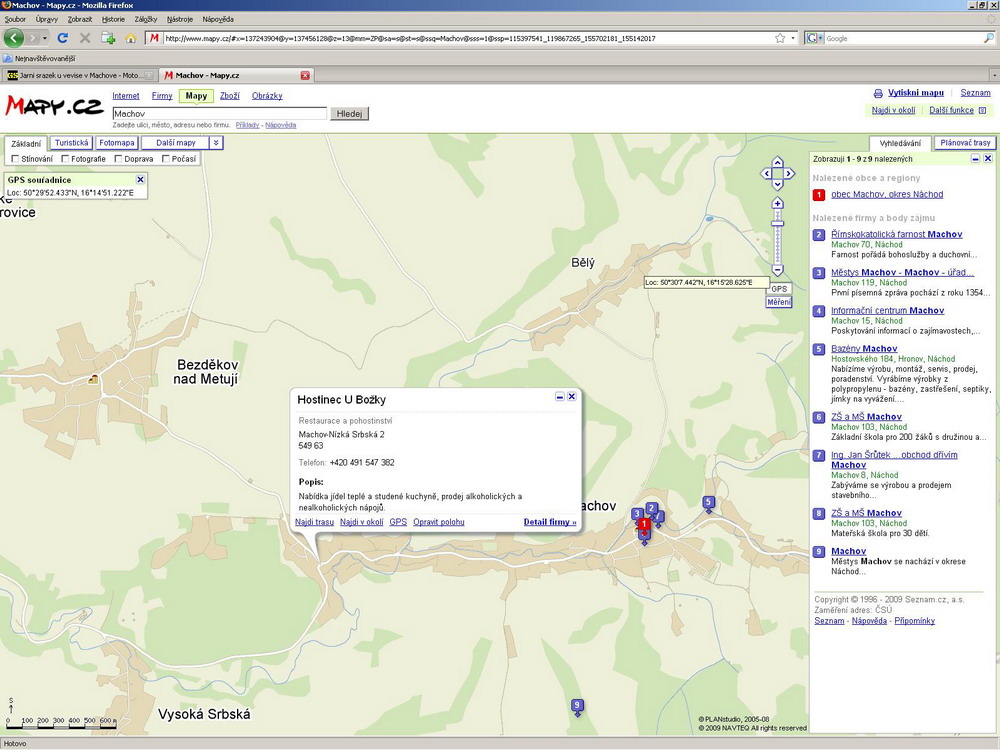Screen dimensions: 1000x750
Task: Open Detail firmy link in popup
Action: [550, 522]
